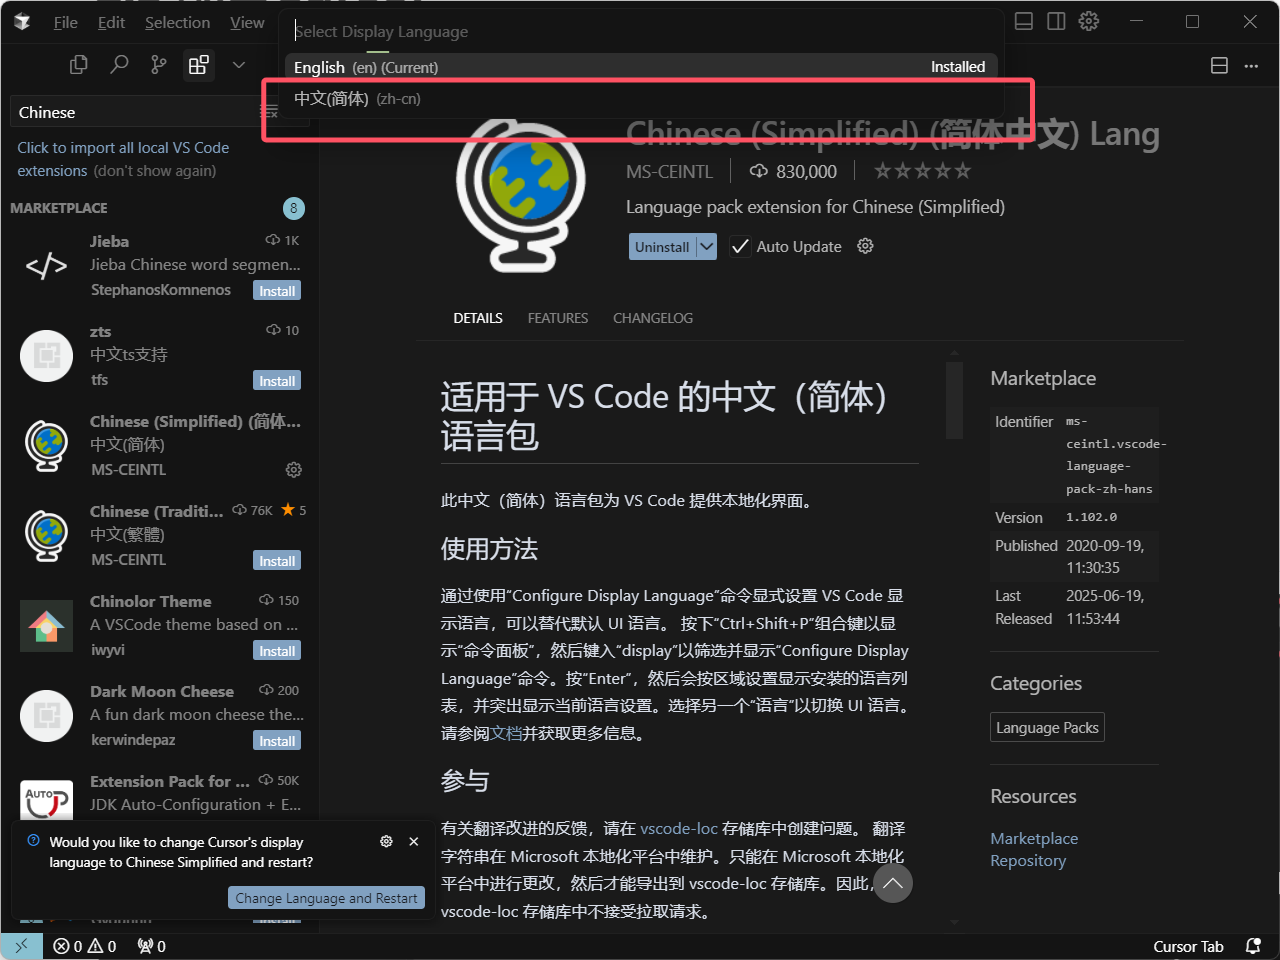The width and height of the screenshot is (1280, 960).
Task: Uncheck the Auto Update checkbox
Action: 740,246
